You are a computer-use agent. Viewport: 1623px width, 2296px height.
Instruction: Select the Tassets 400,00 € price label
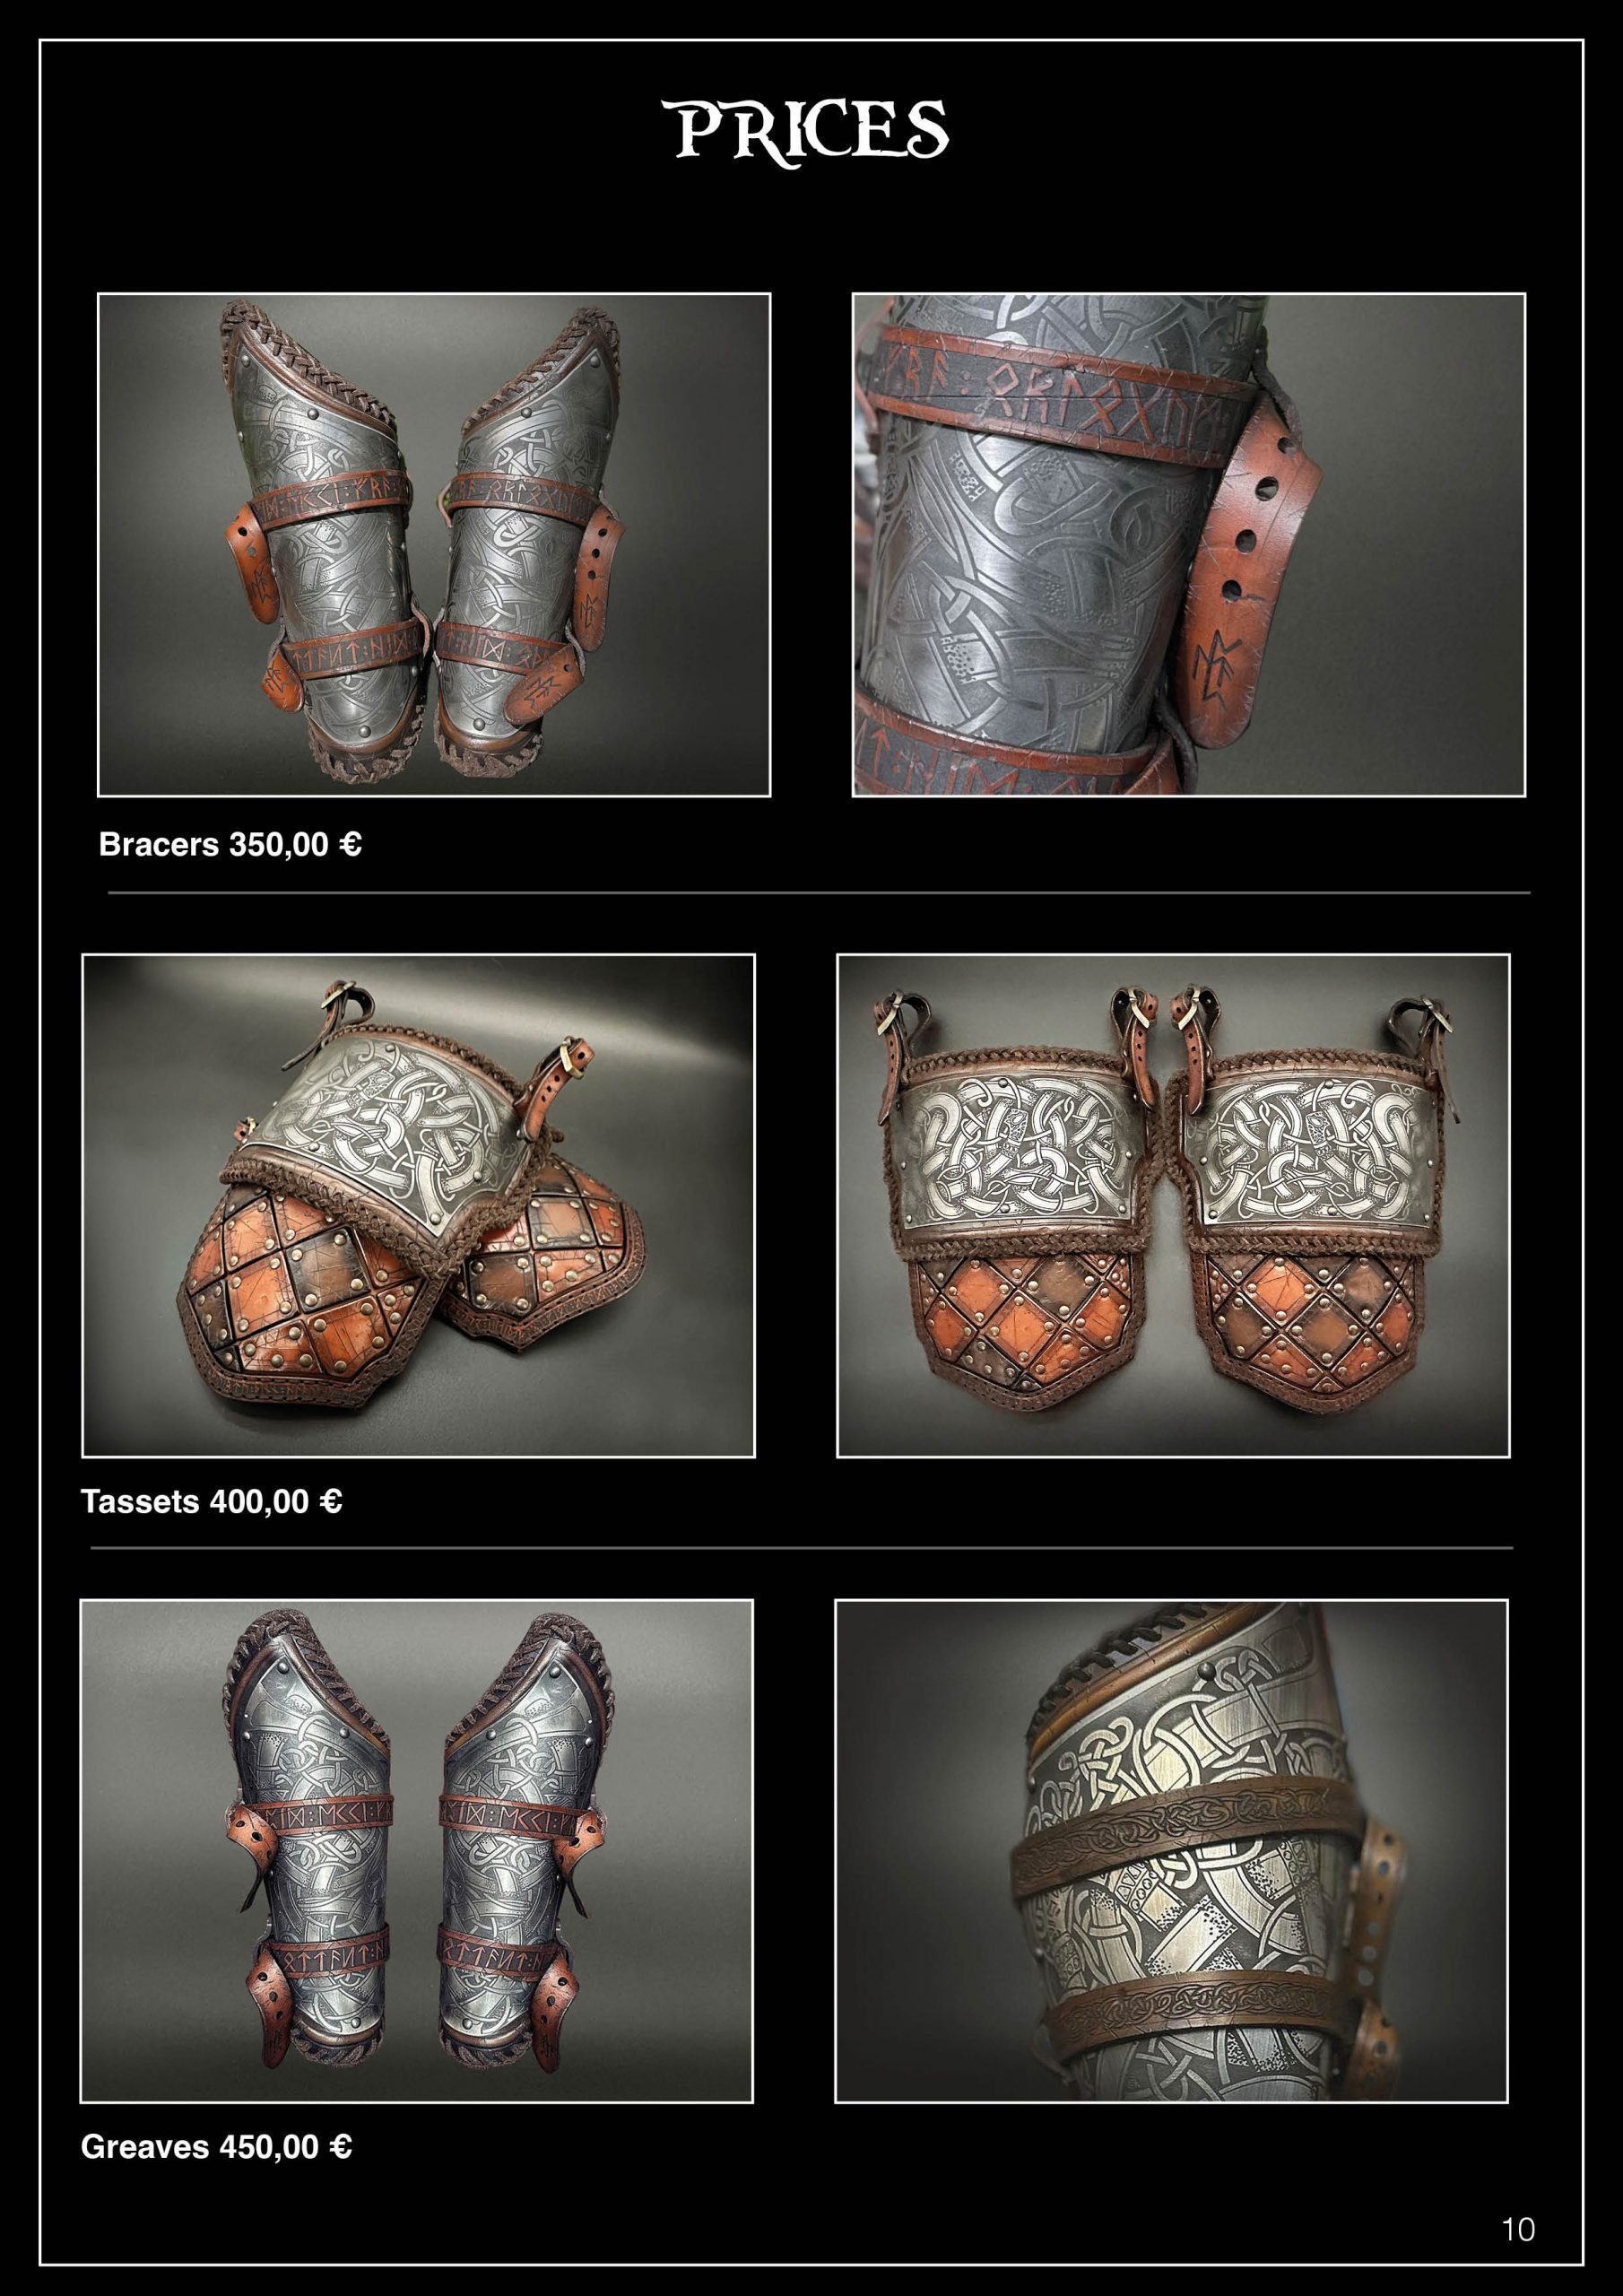[x=212, y=1501]
